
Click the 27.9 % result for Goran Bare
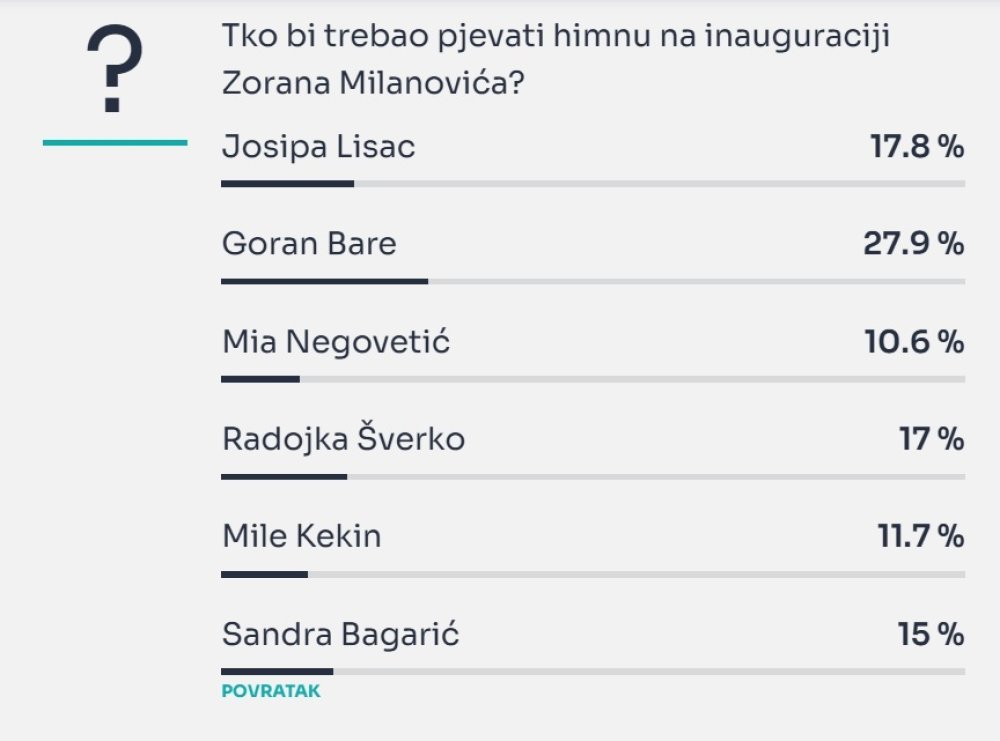[x=913, y=244]
